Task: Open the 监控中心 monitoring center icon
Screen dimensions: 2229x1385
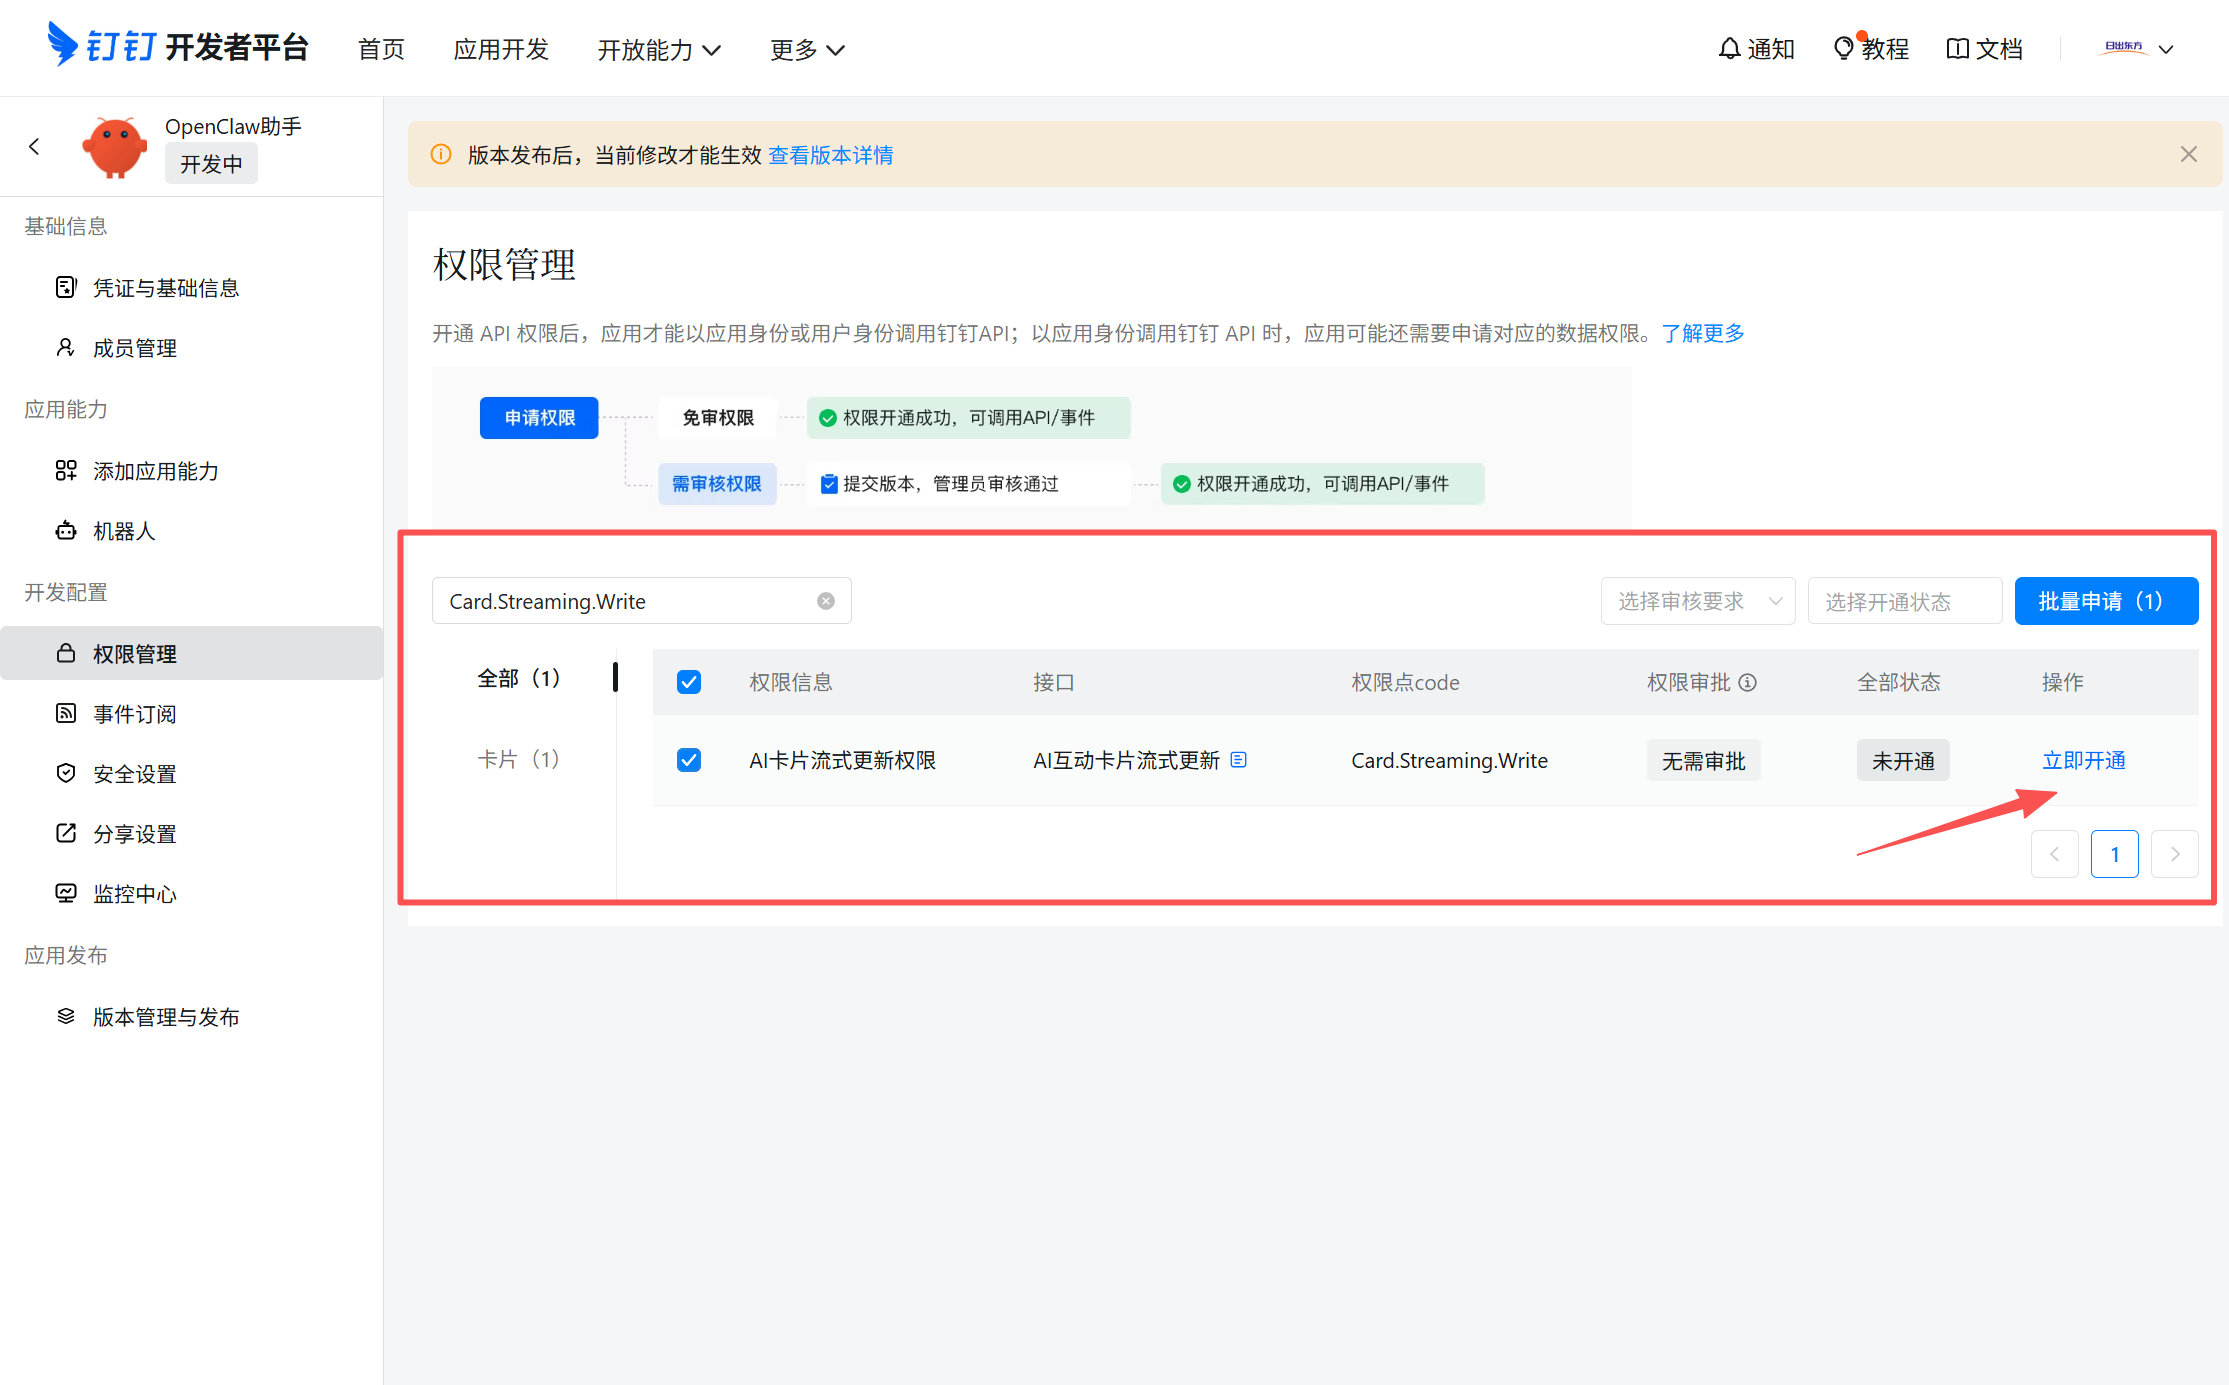Action: 65,893
